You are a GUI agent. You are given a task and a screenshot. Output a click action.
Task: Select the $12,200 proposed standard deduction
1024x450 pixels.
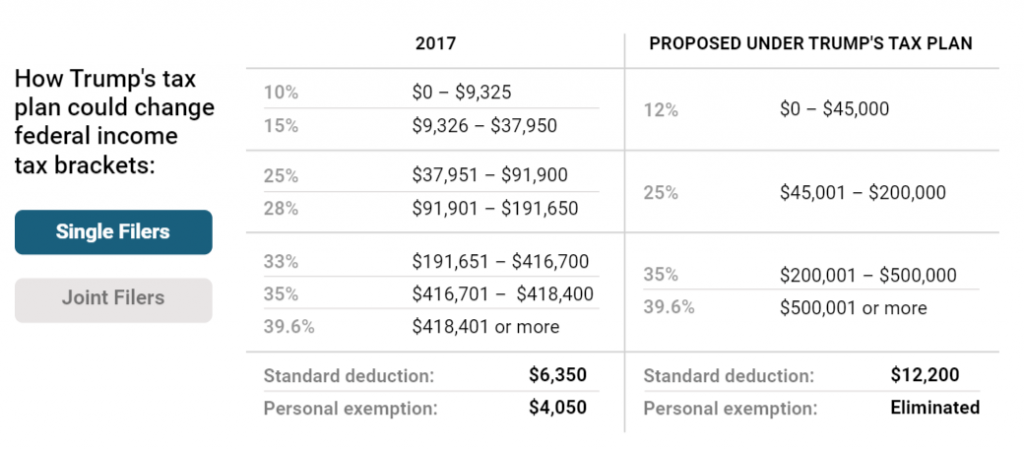925,376
